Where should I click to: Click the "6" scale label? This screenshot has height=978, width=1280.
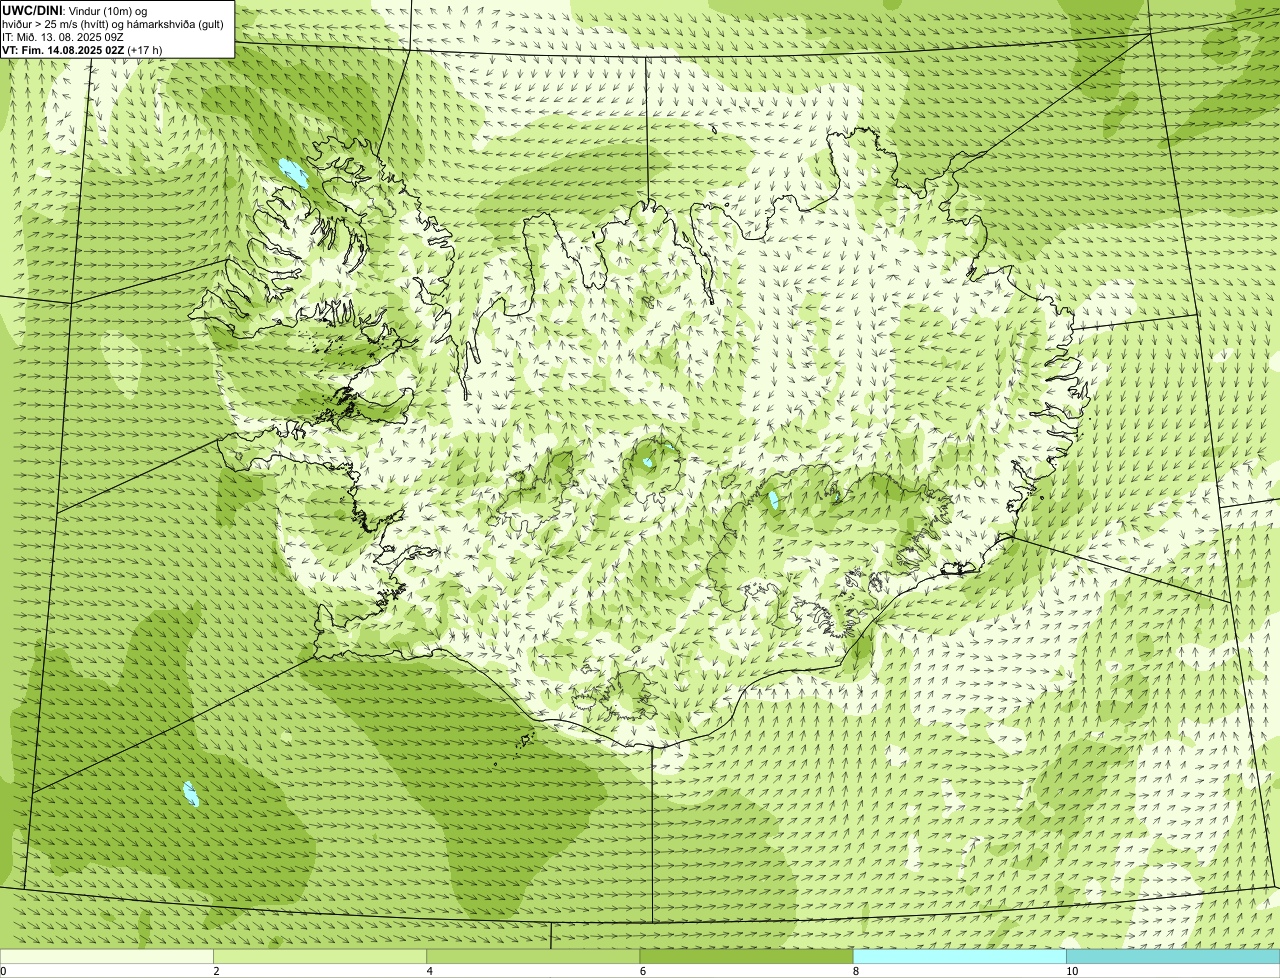point(642,971)
